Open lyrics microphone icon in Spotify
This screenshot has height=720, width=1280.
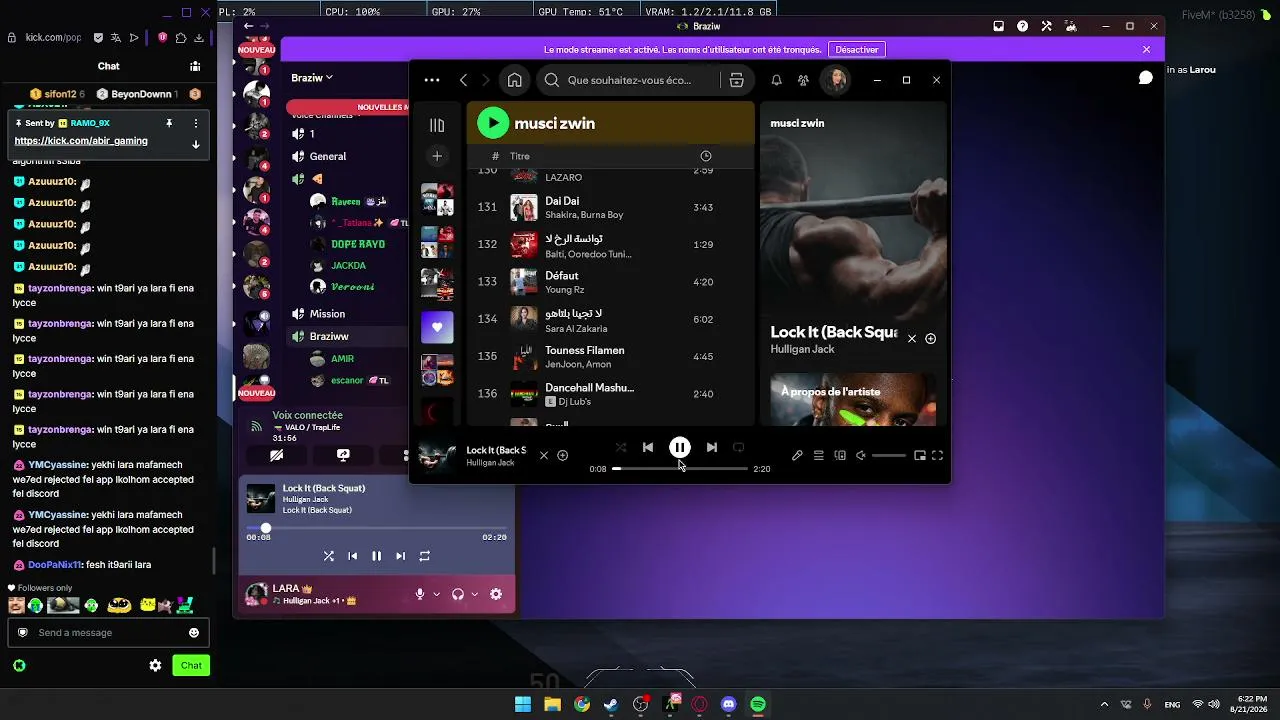(x=797, y=456)
